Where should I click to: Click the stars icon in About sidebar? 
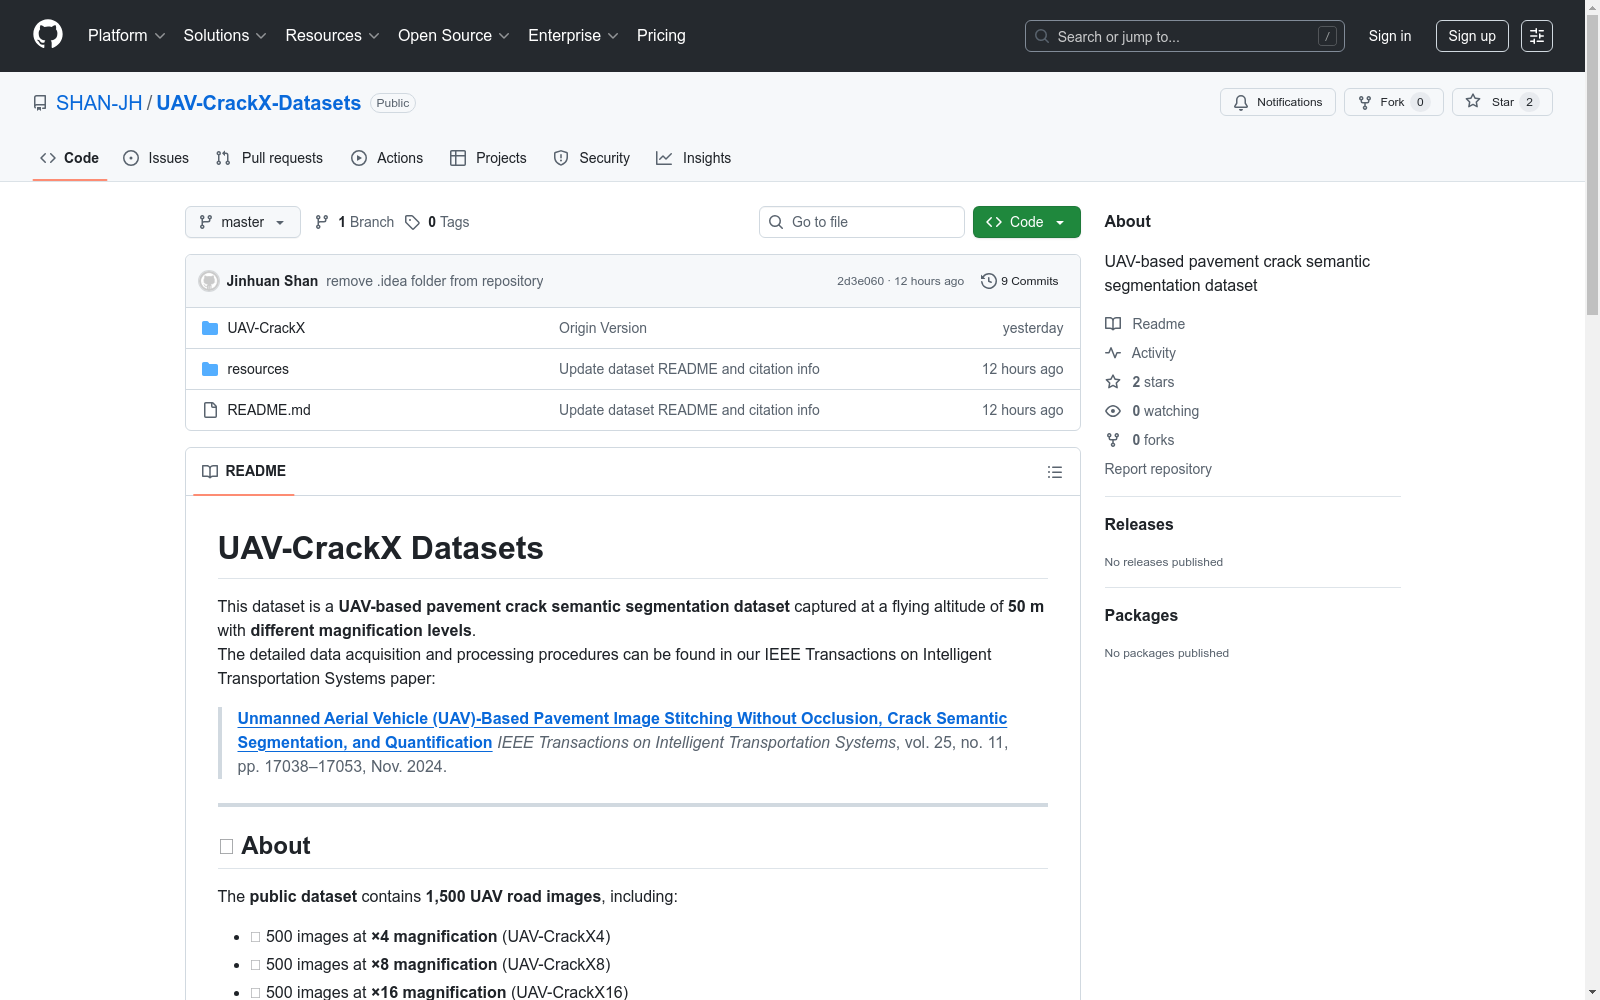pos(1113,382)
